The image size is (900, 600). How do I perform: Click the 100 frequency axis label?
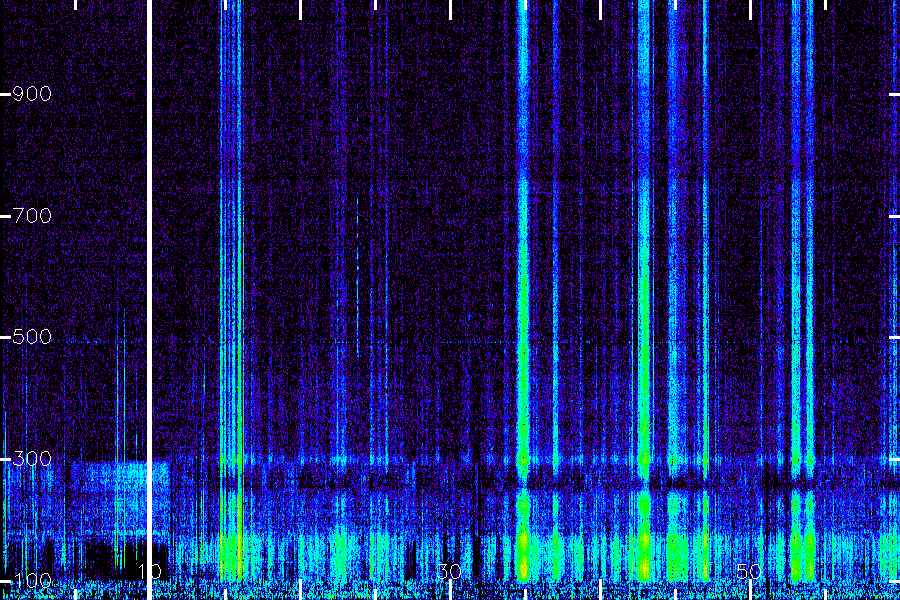pos(32,580)
